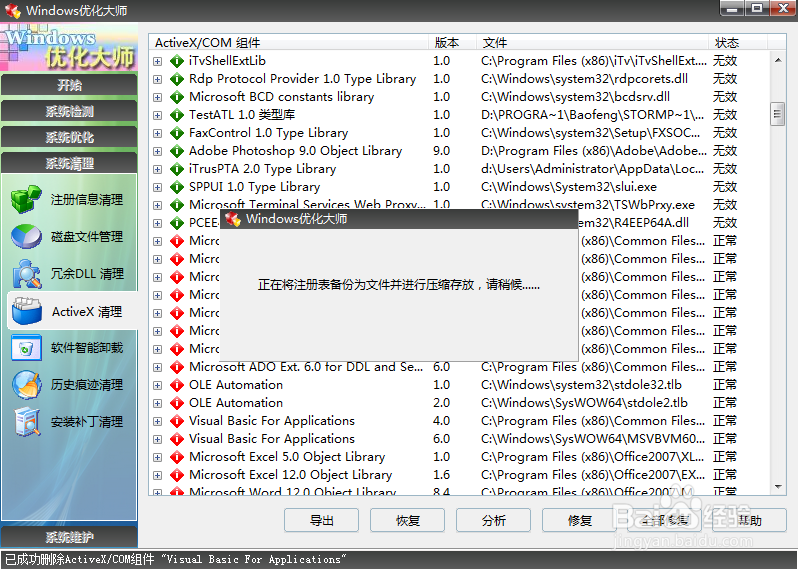Click red icon beside OLE Automation version 1.0
Image resolution: width=798 pixels, height=569 pixels.
coord(177,385)
